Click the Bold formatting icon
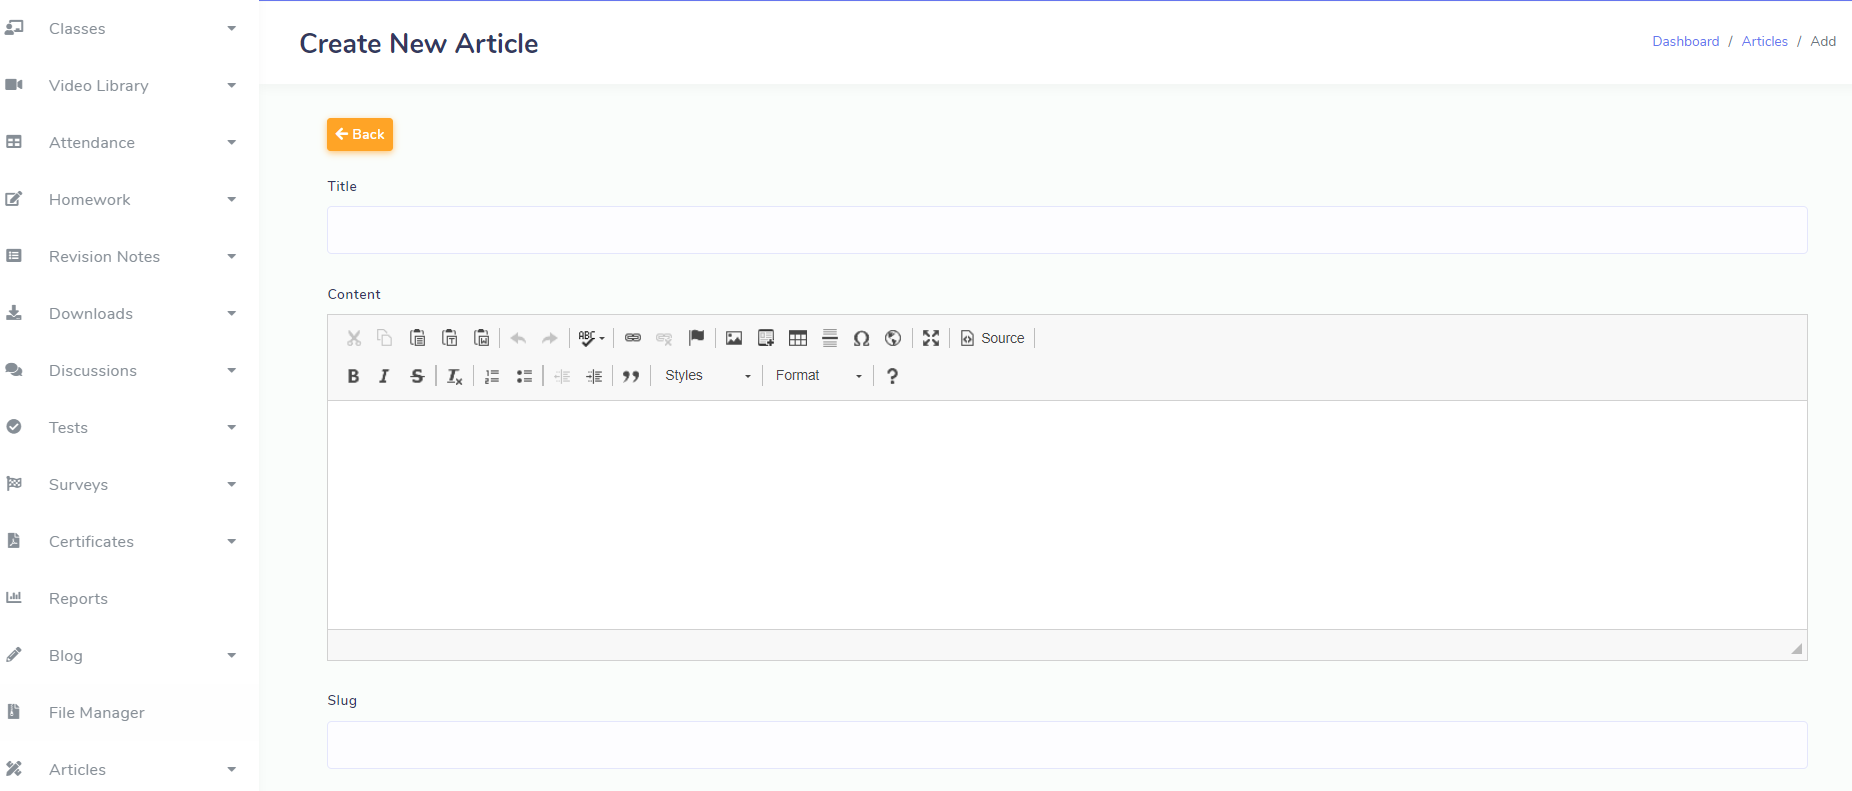 353,376
